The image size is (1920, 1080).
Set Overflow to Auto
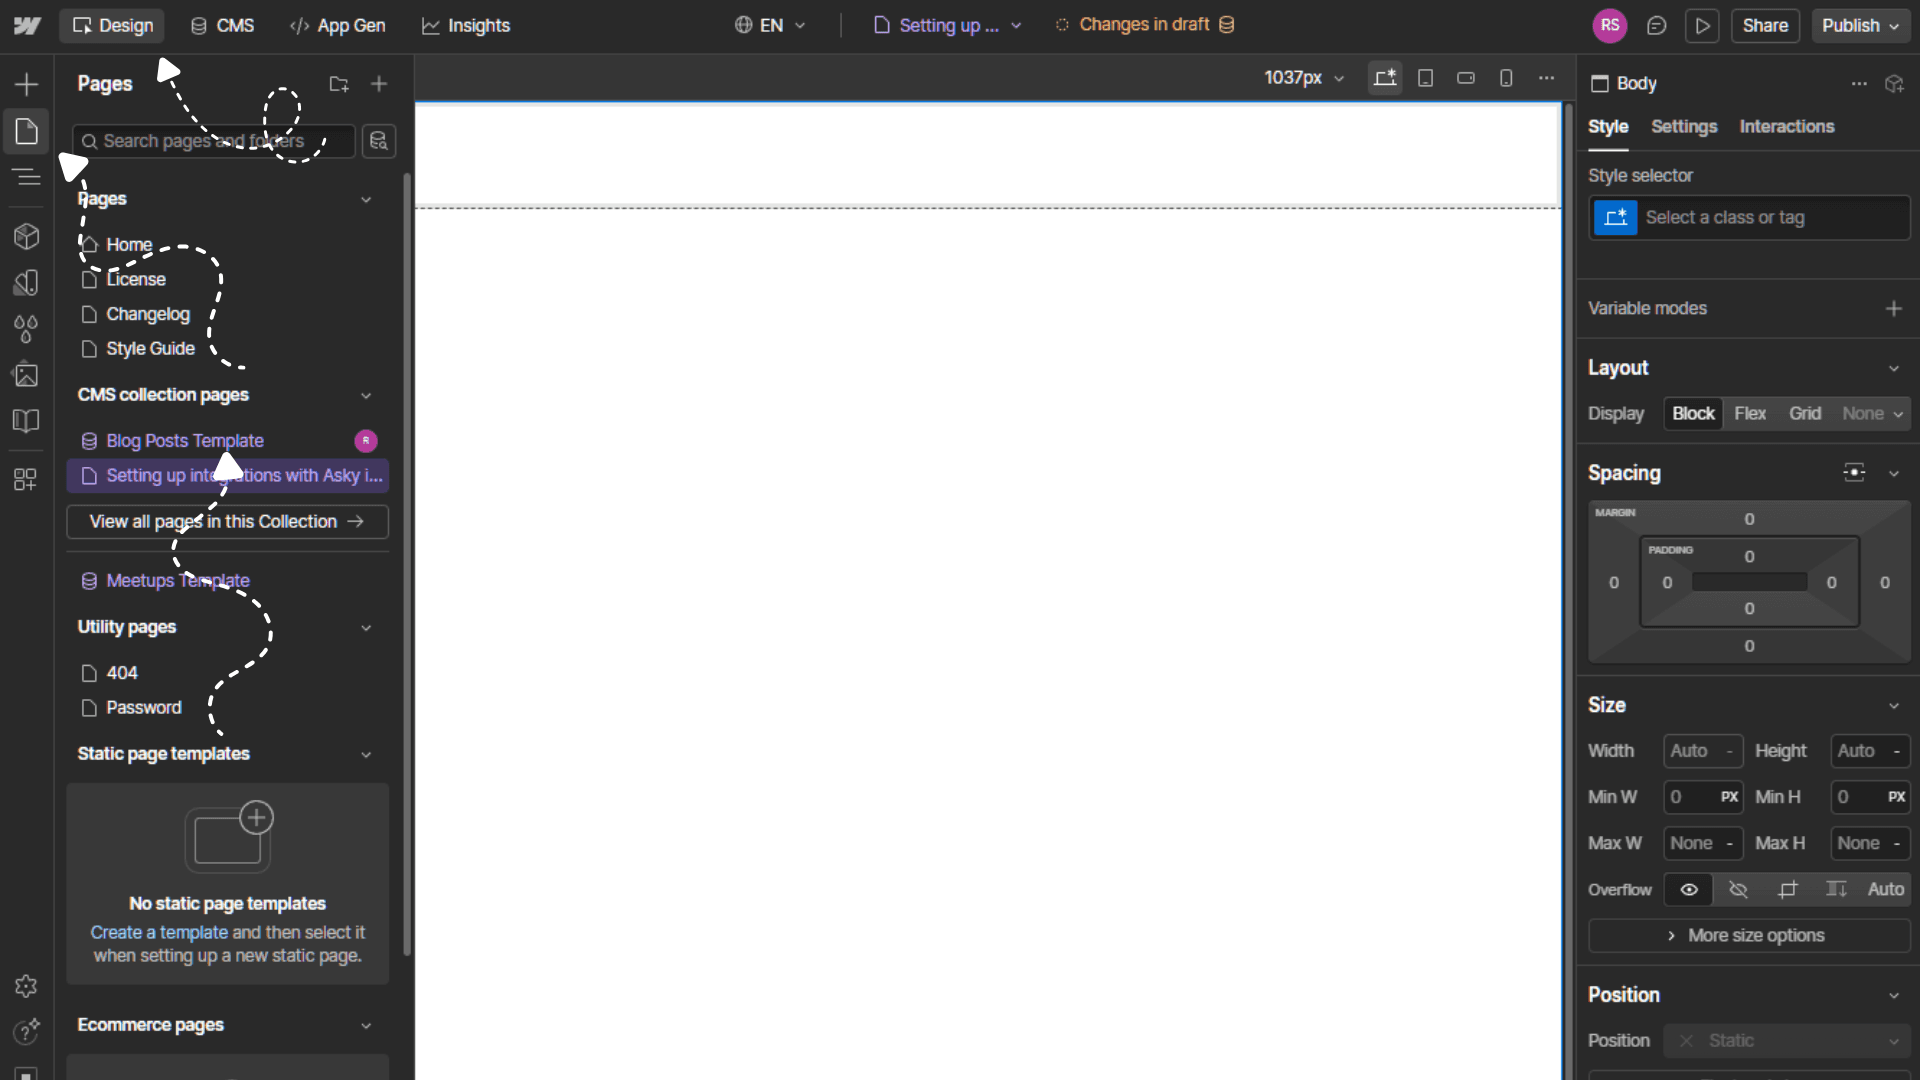[x=1886, y=889]
